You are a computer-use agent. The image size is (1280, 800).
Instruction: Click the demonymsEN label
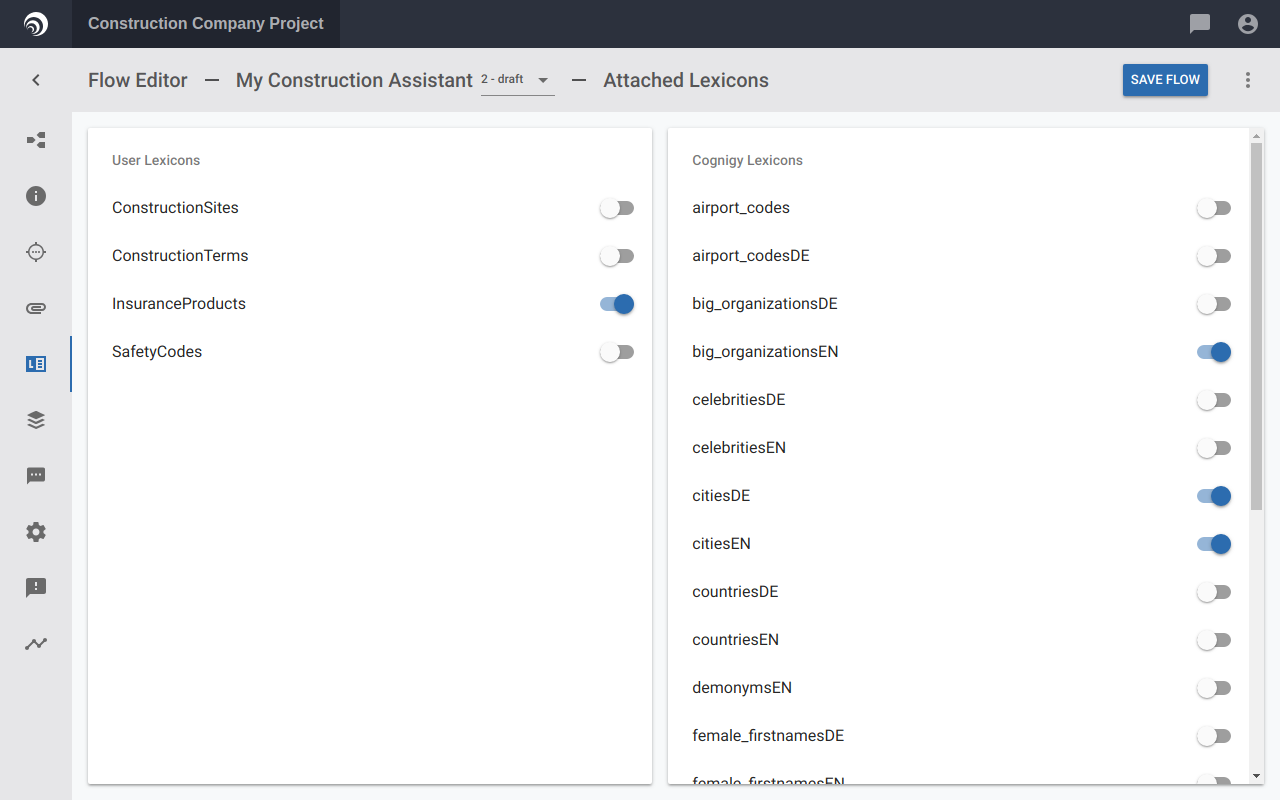coord(742,688)
